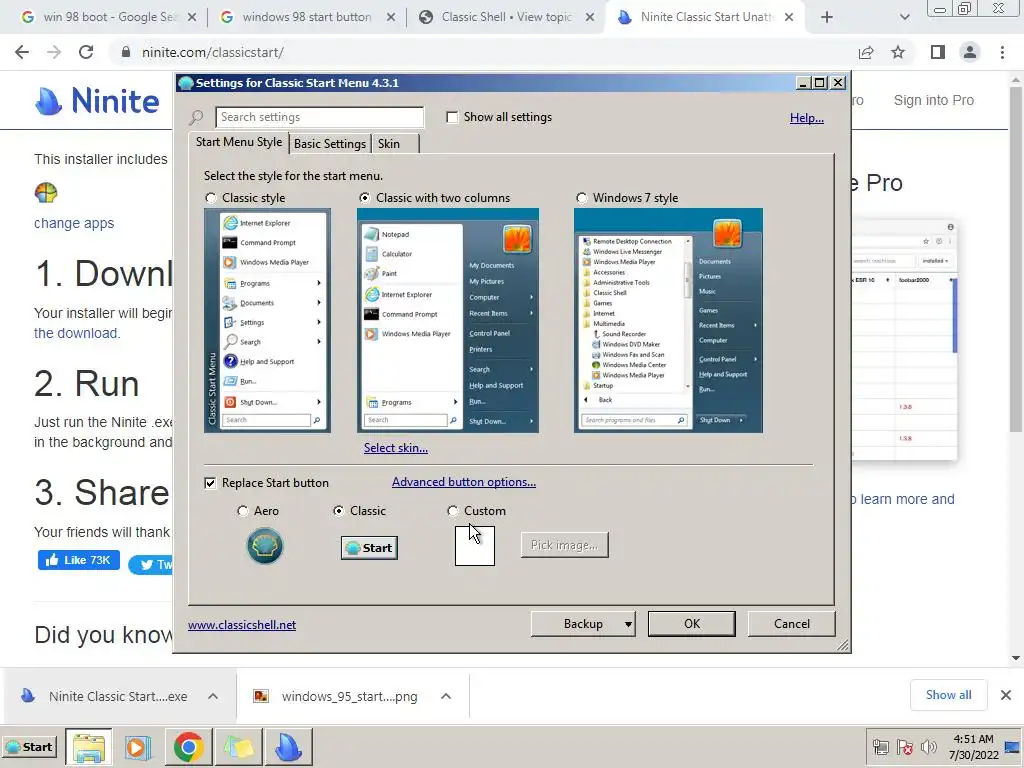This screenshot has width=1024, height=768.
Task: Click into the Search settings field
Action: pos(319,117)
